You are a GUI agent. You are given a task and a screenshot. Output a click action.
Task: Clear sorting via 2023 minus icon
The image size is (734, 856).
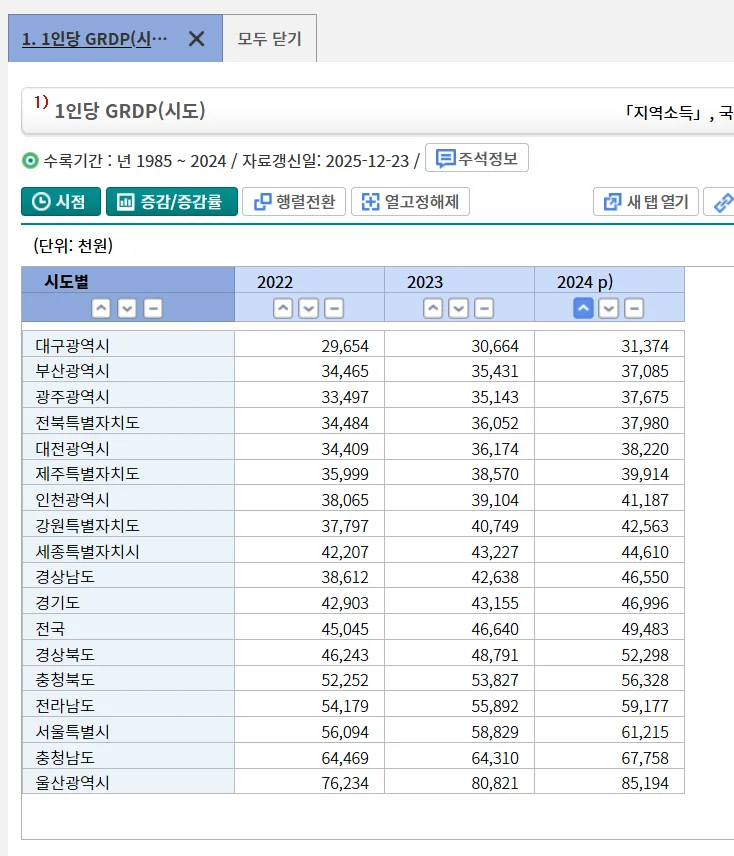(x=484, y=308)
